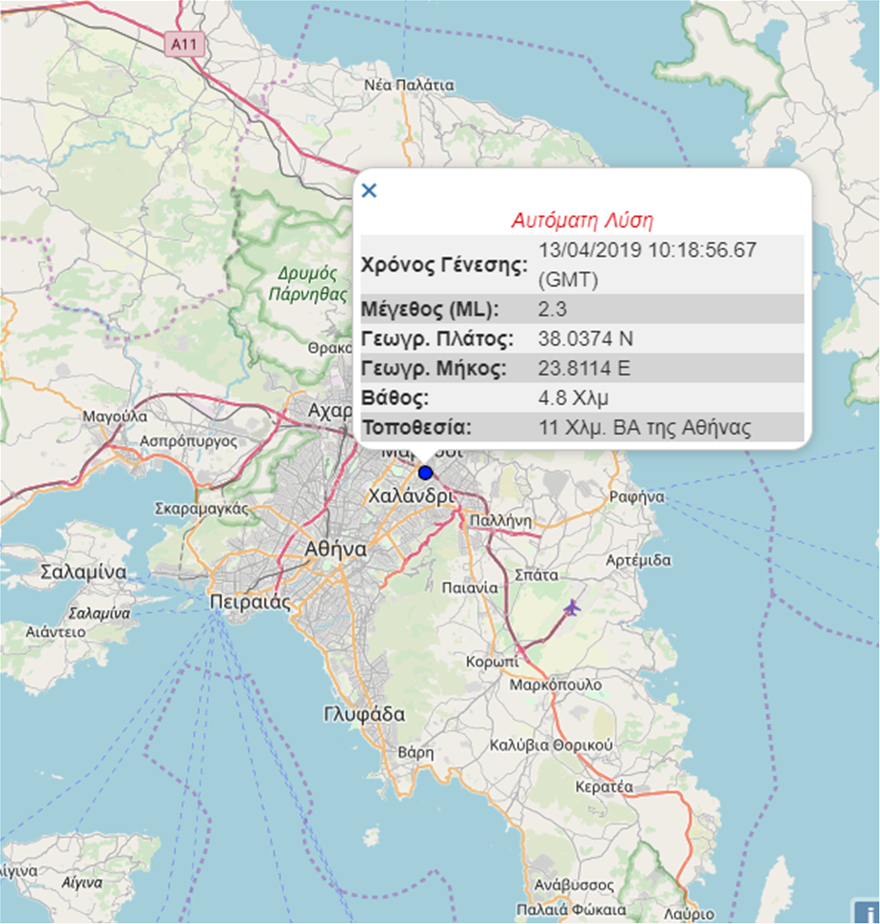Screen dimensions: 880x924
Task: Click the blue epicenter marker dot
Action: [425, 472]
